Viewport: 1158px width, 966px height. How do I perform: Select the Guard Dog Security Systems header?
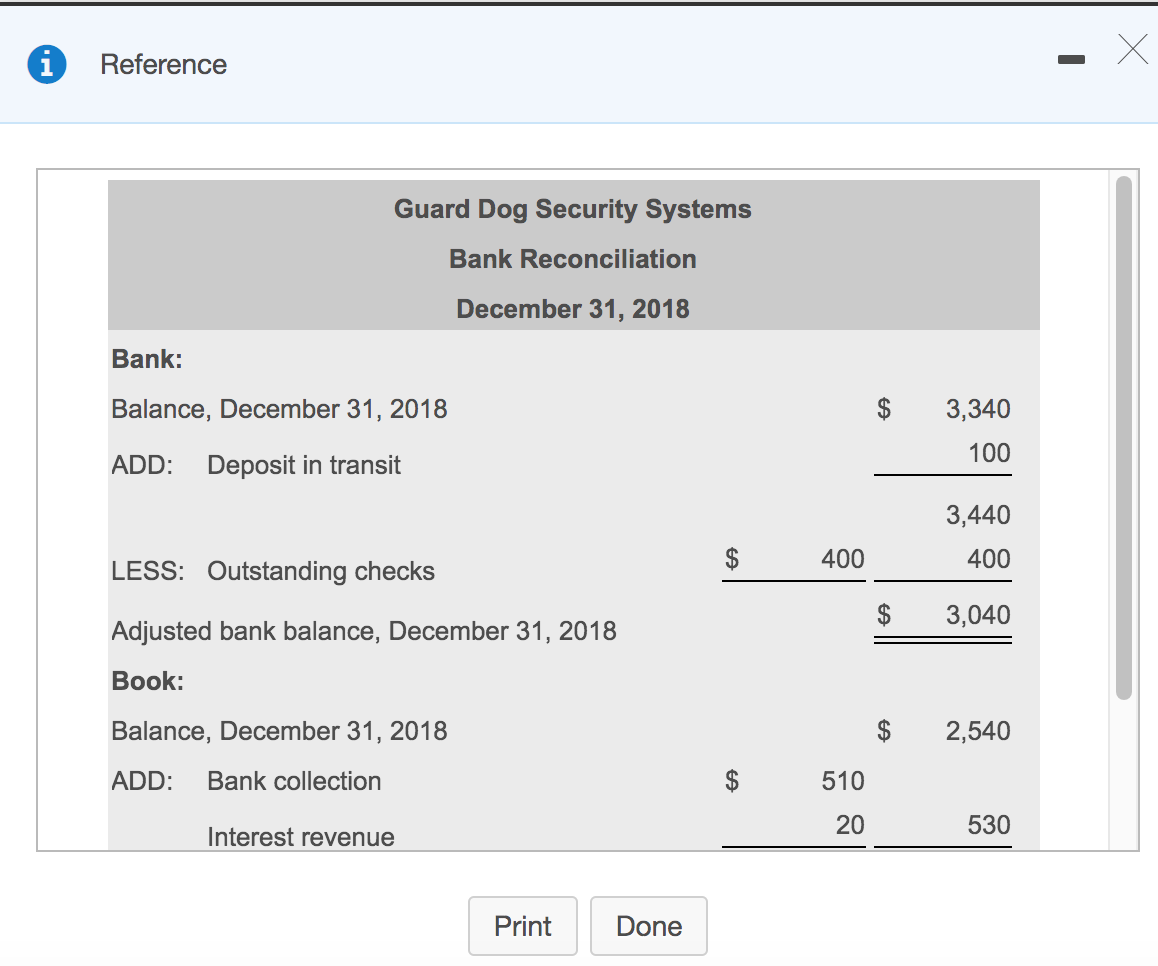(x=572, y=209)
